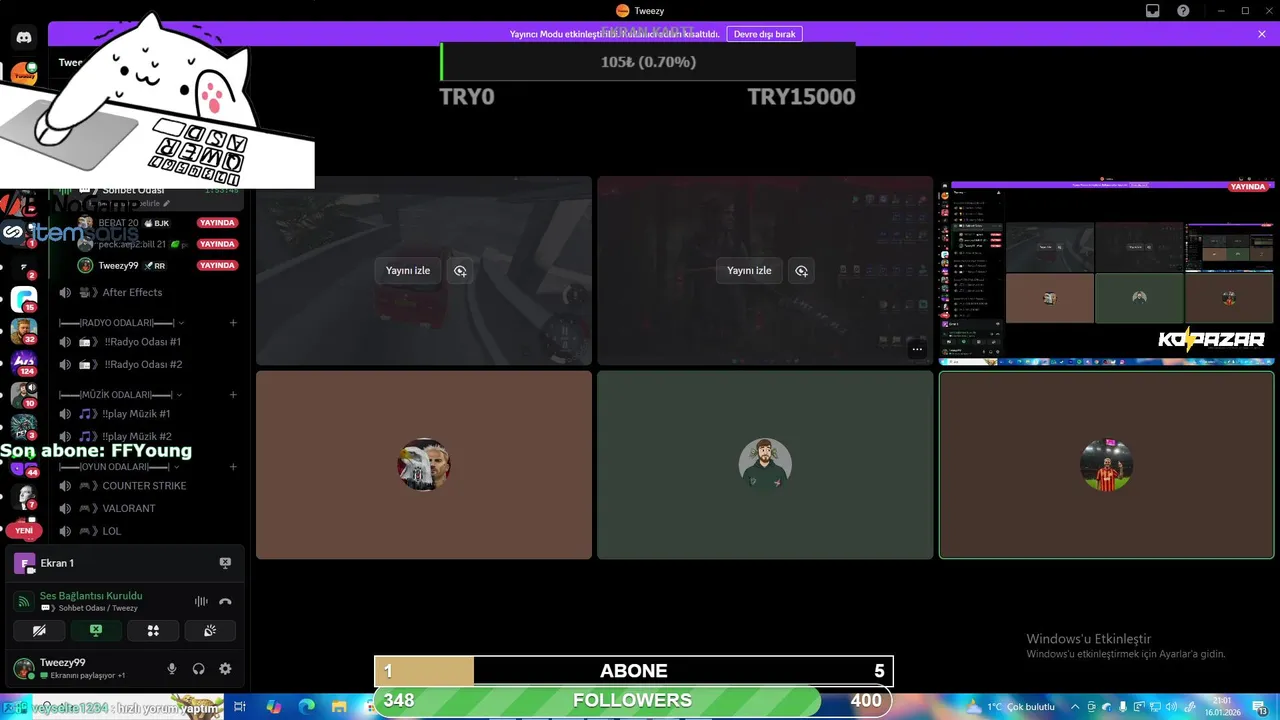
Task: Click Yayını izle on the left stream
Action: pyautogui.click(x=408, y=271)
